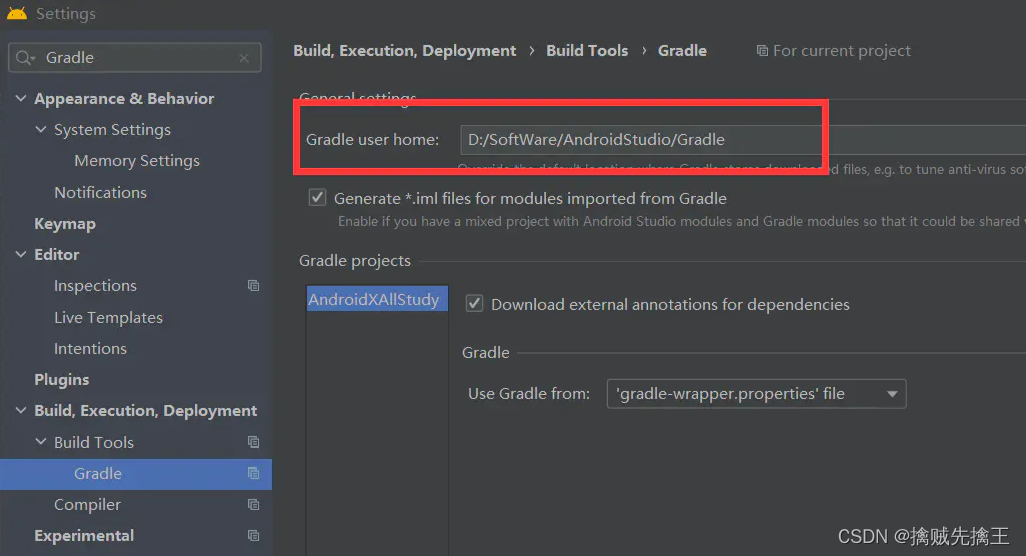Screen dimensions: 1026x556
Task: Open Keymap settings
Action: click(65, 224)
